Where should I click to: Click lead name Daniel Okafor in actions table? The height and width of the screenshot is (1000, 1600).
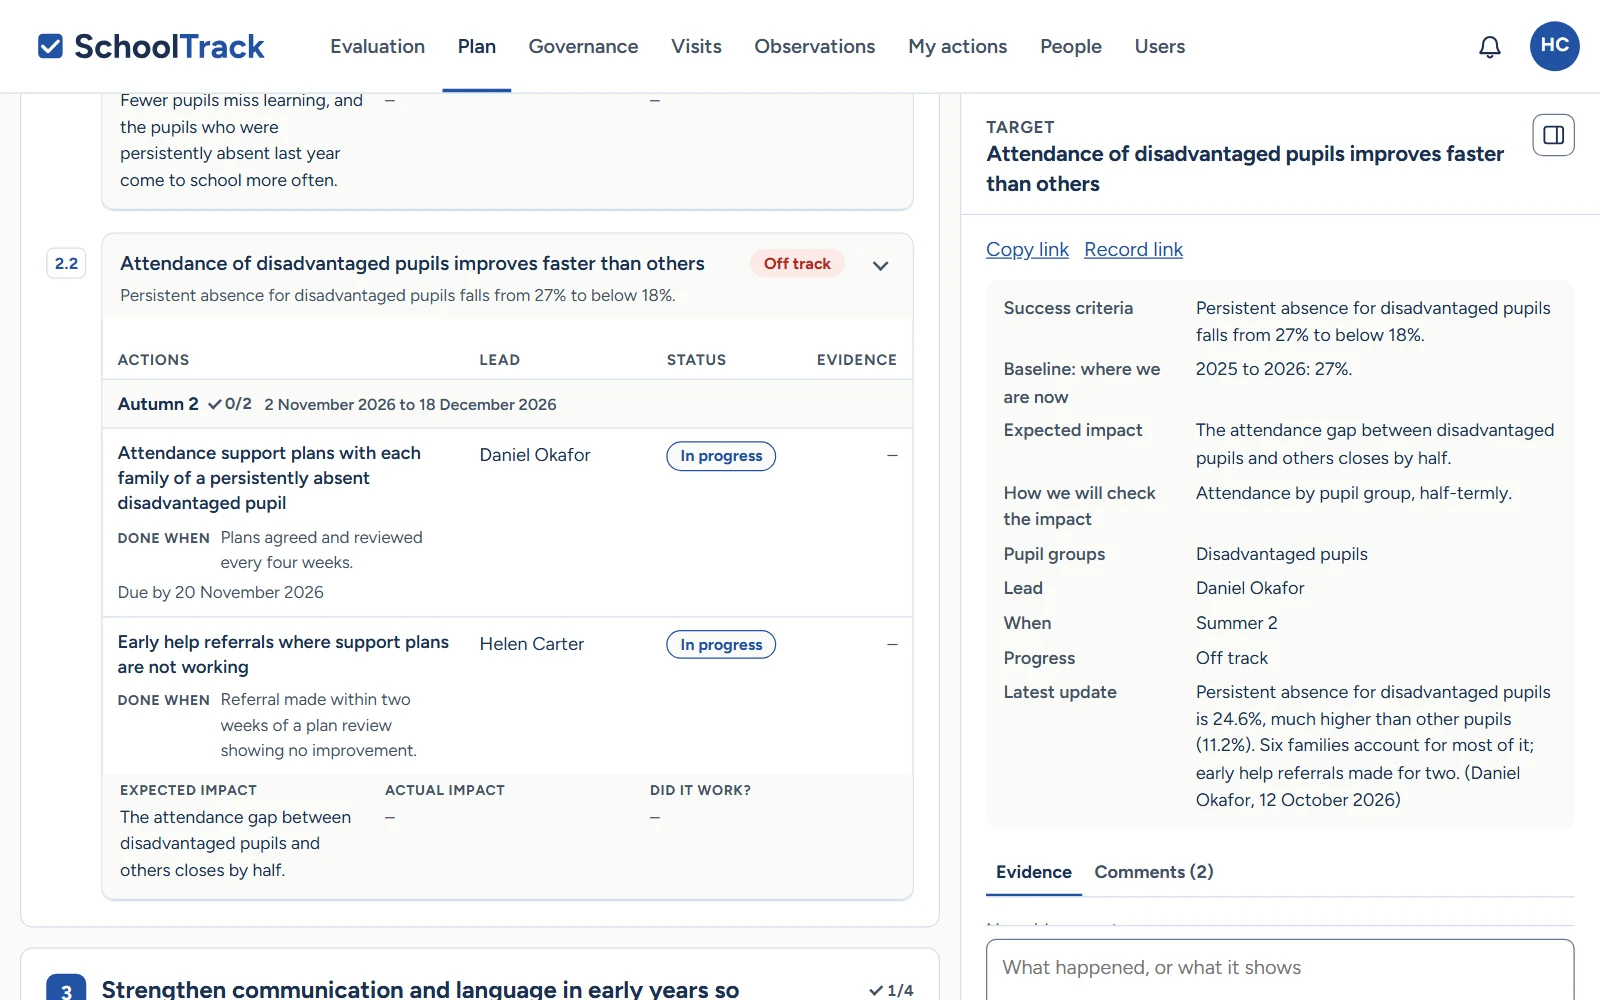[535, 455]
